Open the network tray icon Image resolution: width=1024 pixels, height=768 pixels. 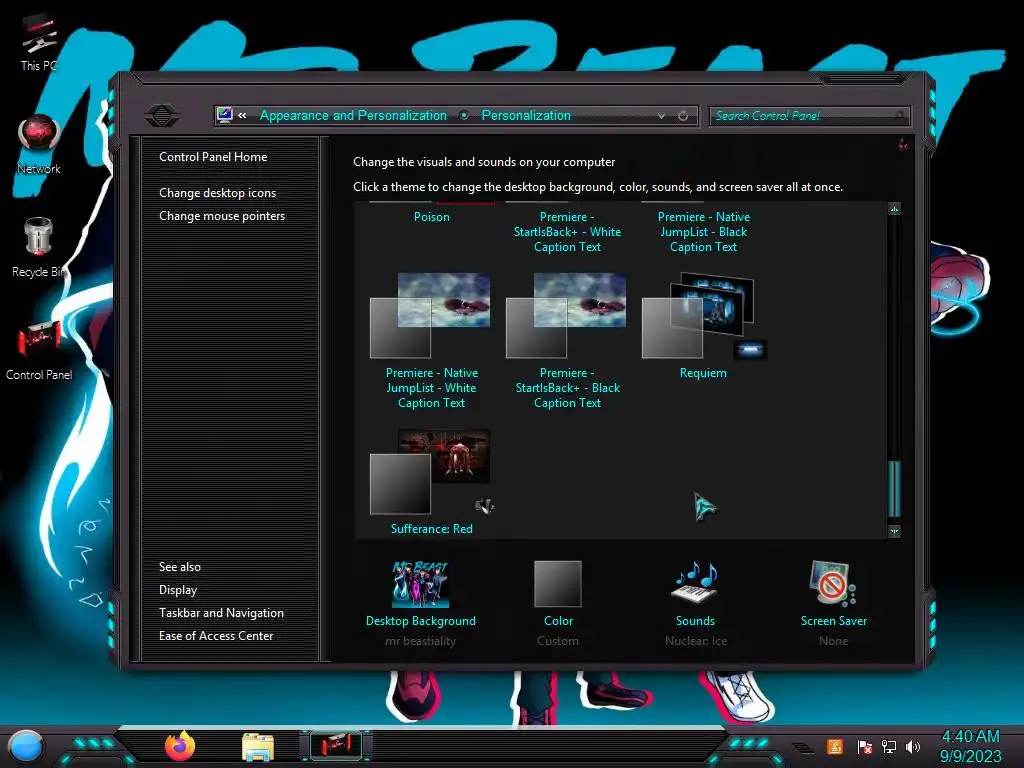(x=889, y=746)
